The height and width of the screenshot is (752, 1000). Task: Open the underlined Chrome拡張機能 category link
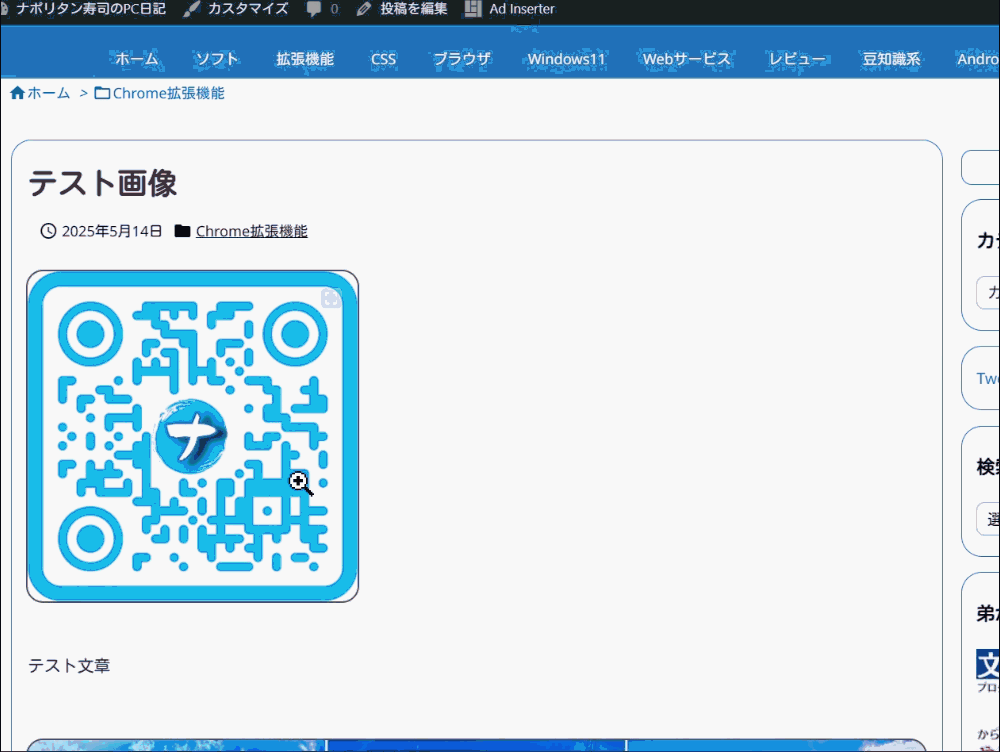pyautogui.click(x=251, y=231)
